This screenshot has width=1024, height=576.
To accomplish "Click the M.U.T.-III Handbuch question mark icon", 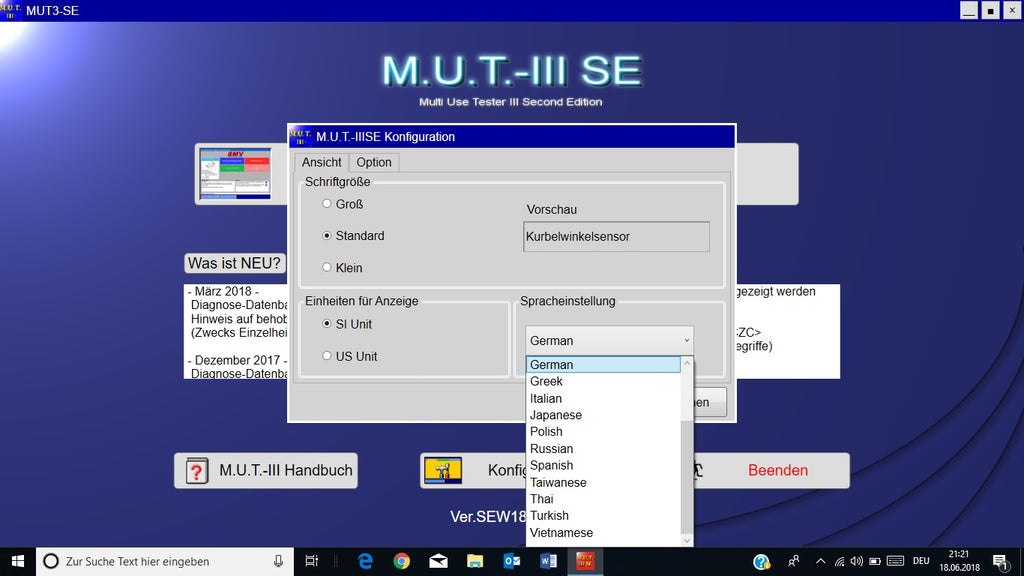I will click(x=197, y=470).
